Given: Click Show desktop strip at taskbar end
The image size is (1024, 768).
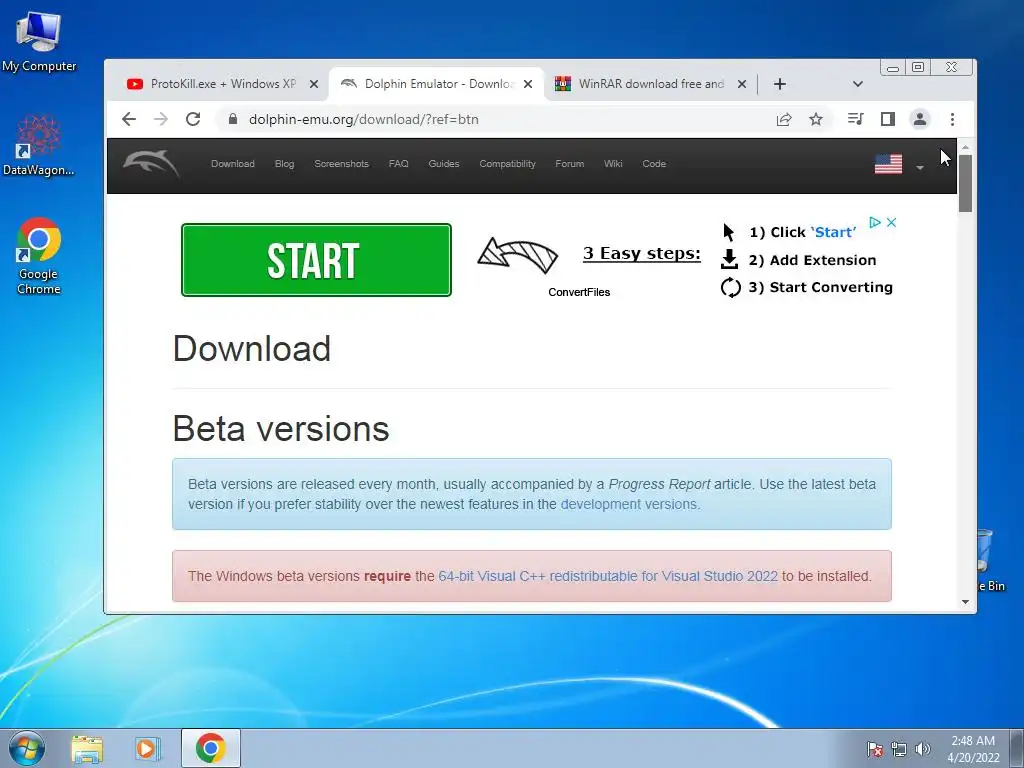Looking at the screenshot, I should (x=1017, y=748).
